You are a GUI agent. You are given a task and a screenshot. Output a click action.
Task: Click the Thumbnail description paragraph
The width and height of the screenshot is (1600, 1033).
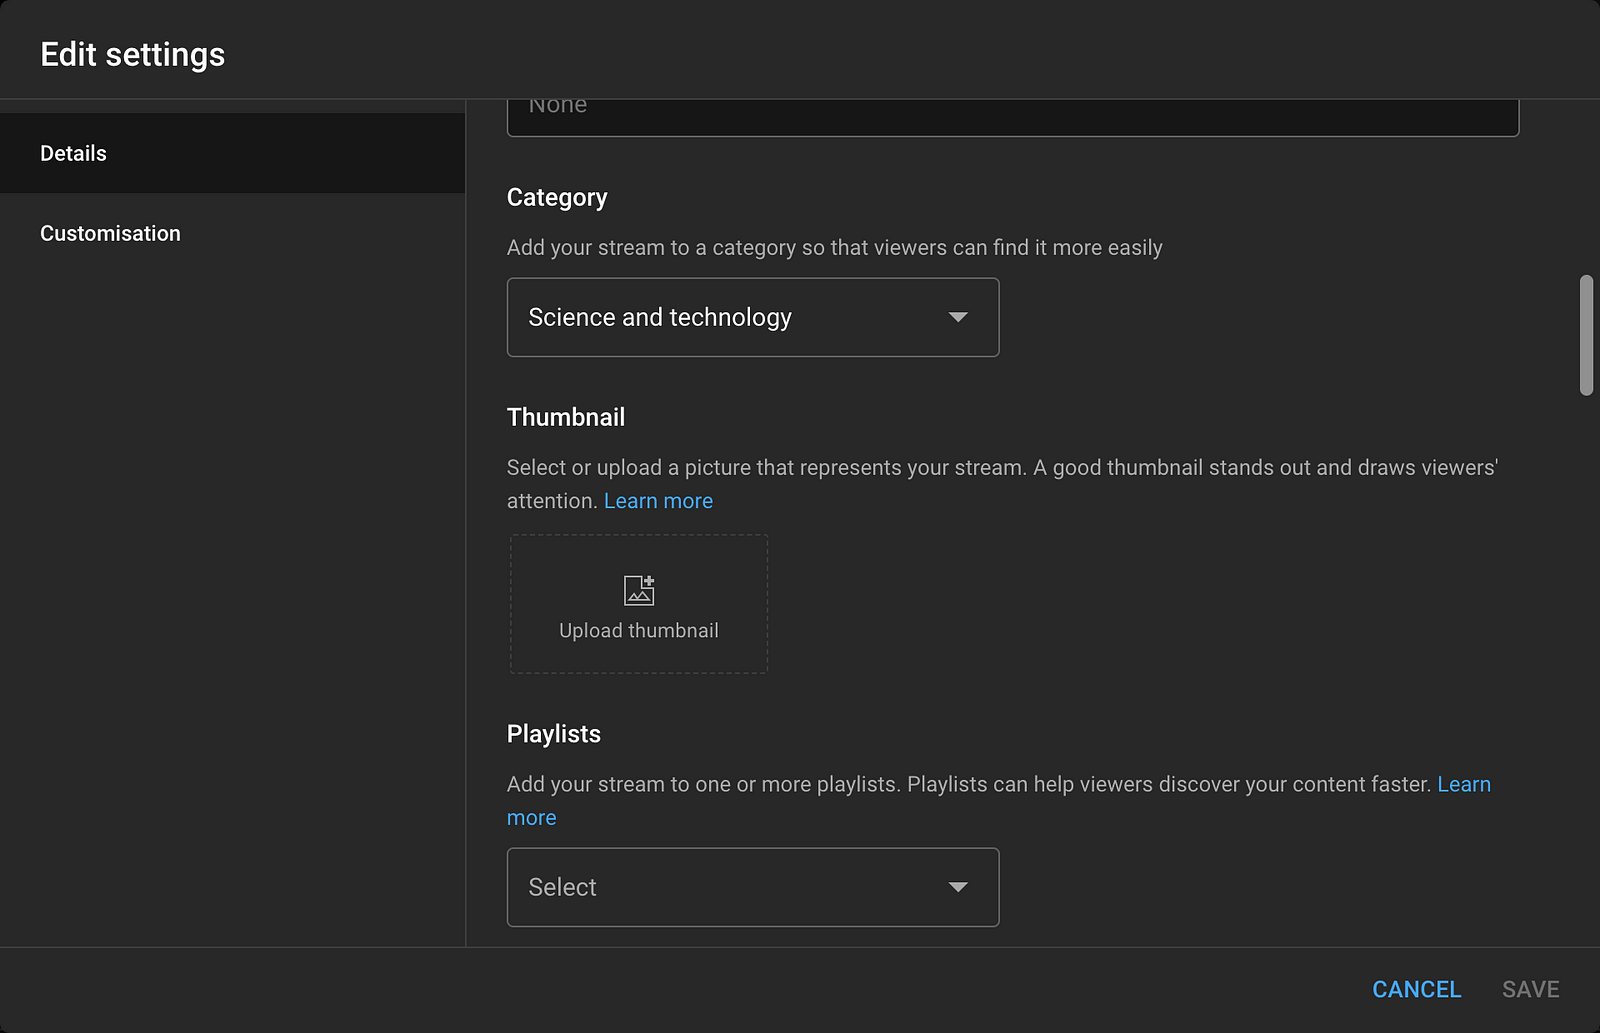click(1000, 468)
